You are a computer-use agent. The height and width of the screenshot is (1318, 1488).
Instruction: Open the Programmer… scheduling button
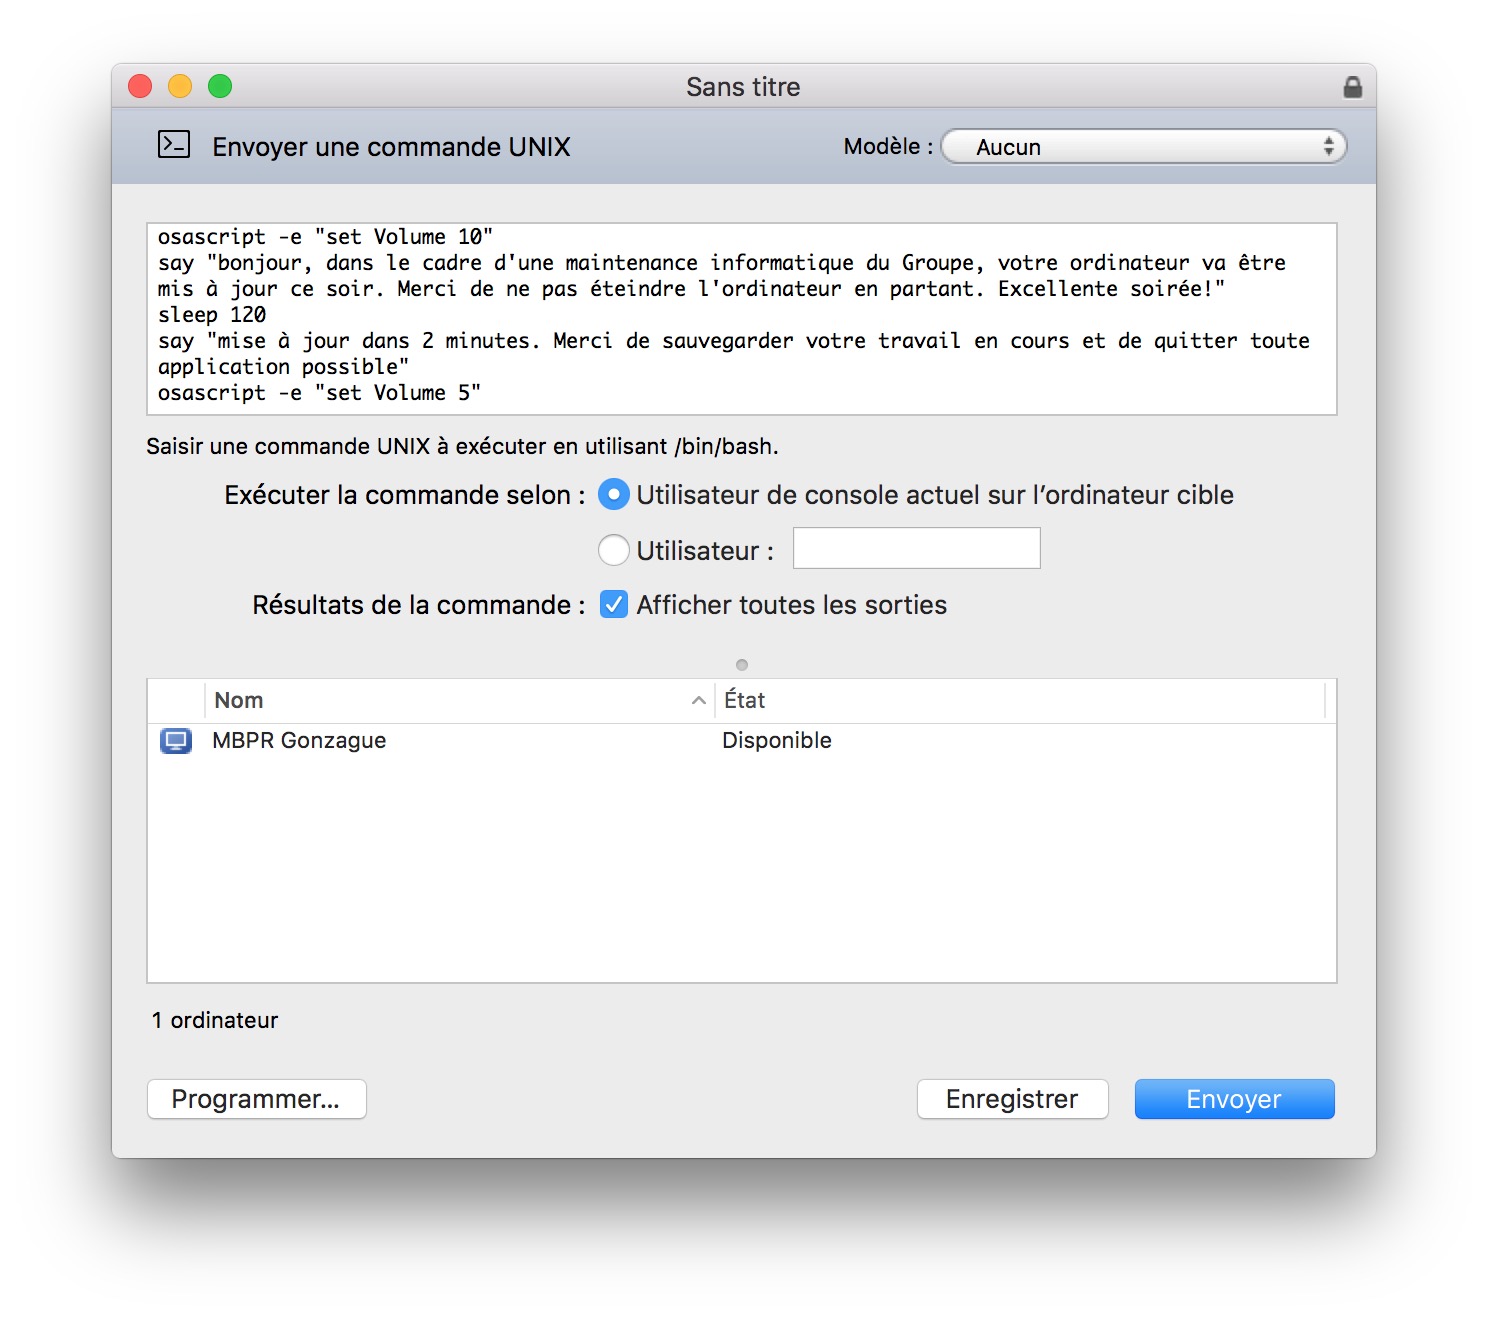pos(256,1099)
